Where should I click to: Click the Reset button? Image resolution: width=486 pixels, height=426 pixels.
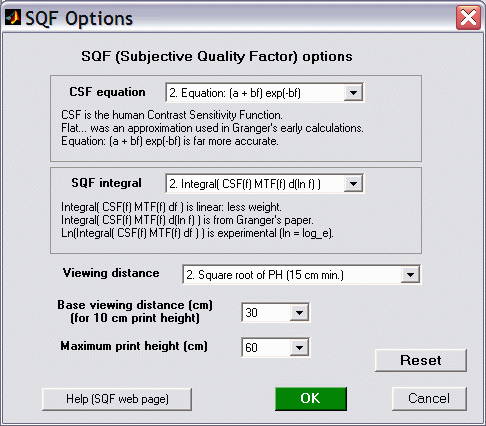tap(421, 360)
